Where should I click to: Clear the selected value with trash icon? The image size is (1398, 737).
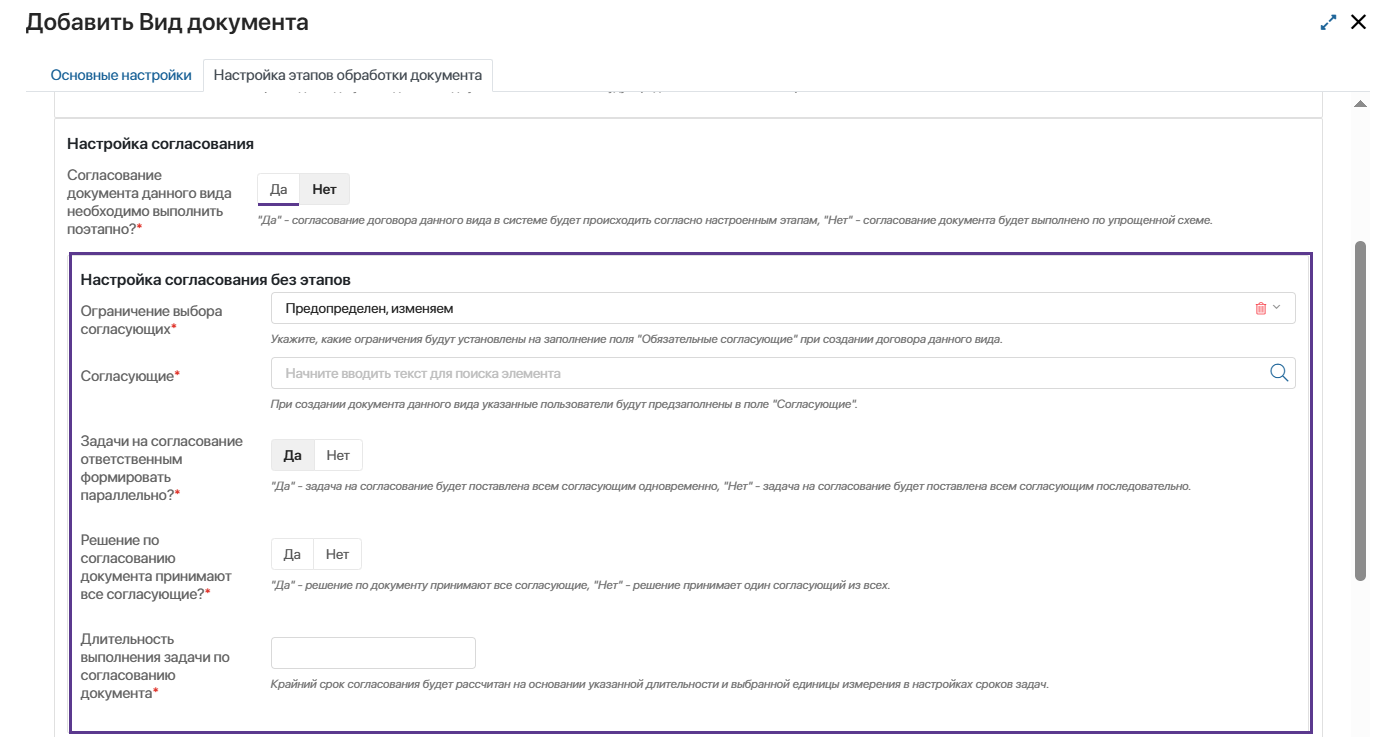[x=1260, y=309]
